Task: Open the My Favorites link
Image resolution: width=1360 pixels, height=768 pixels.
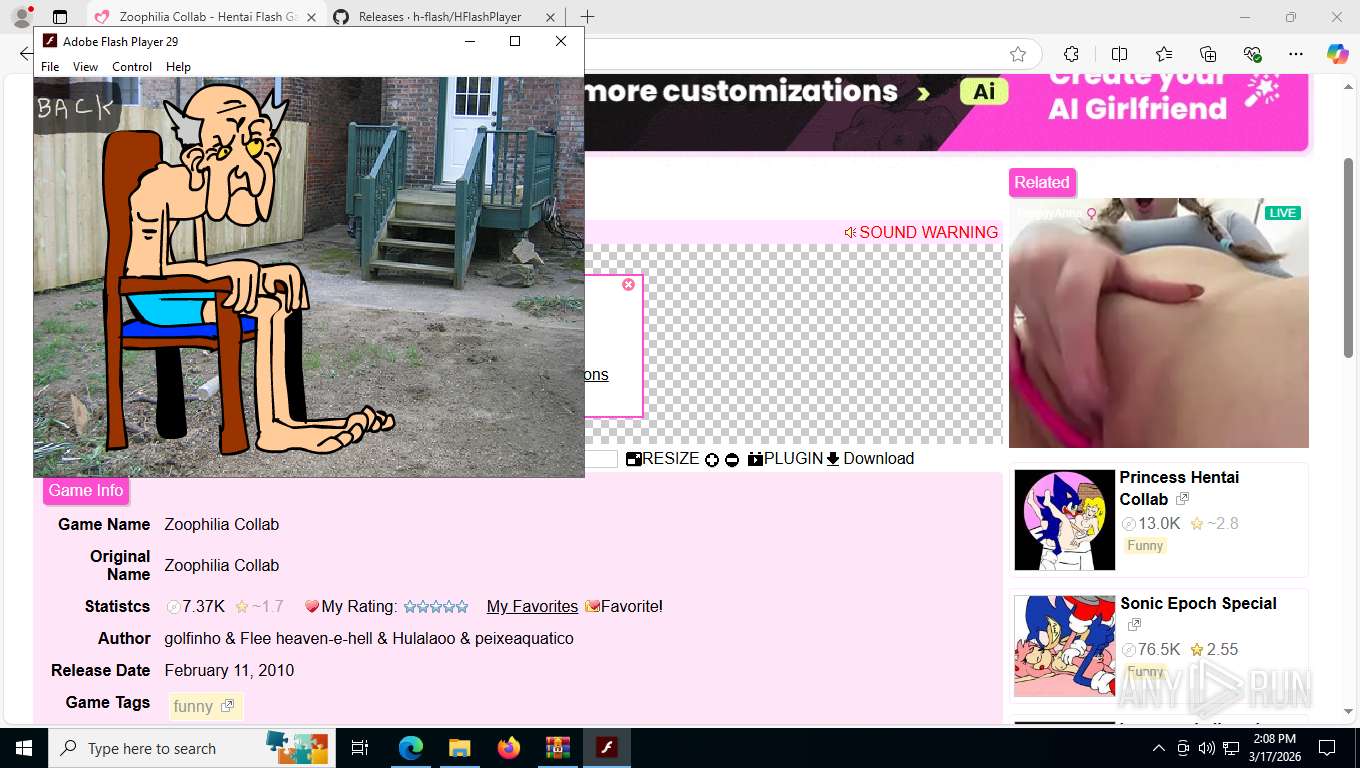Action: (532, 606)
